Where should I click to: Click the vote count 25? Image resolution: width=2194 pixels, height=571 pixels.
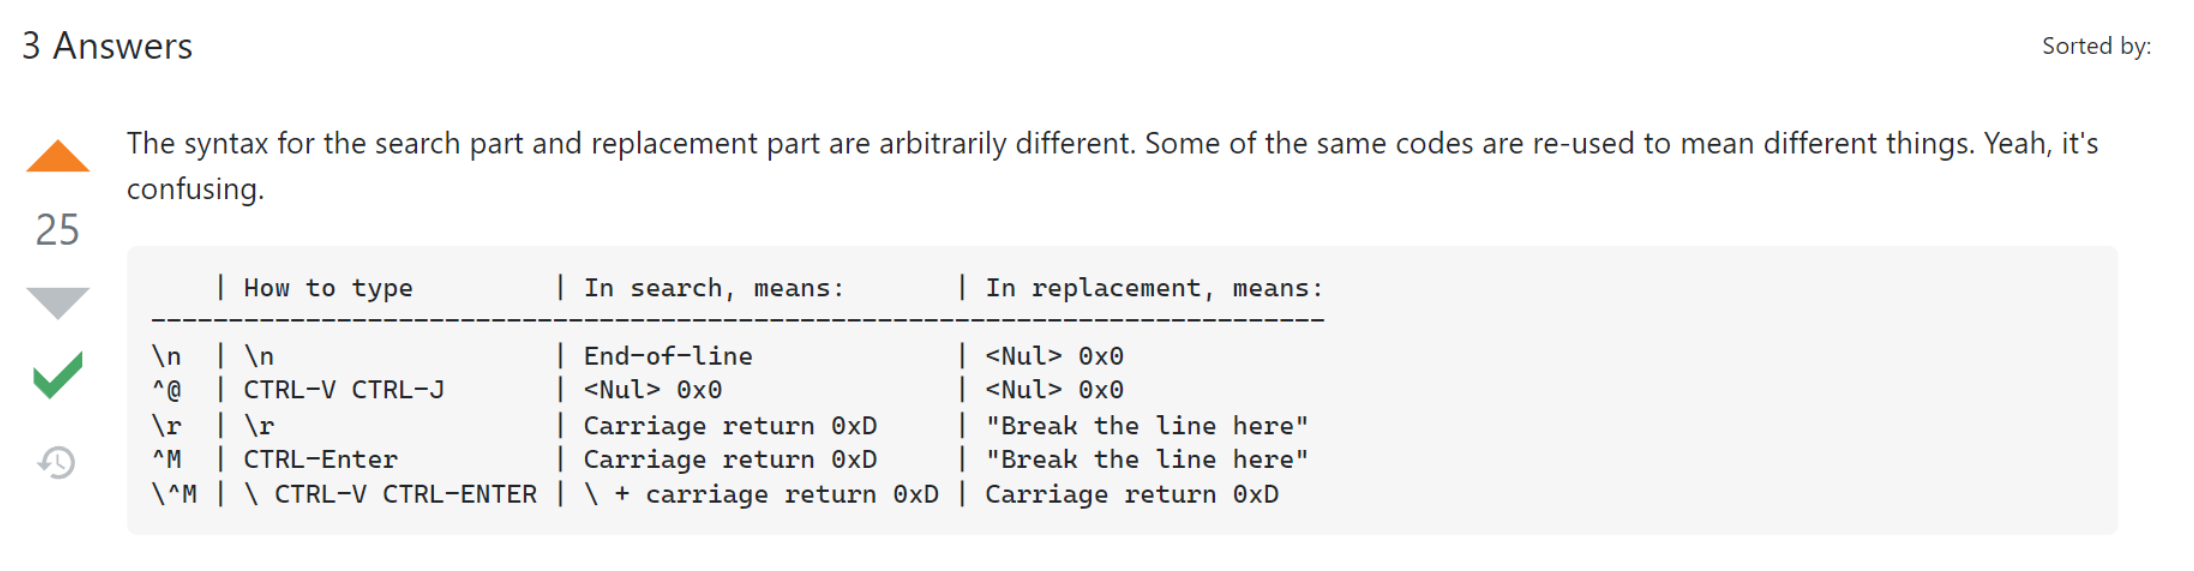(x=57, y=230)
